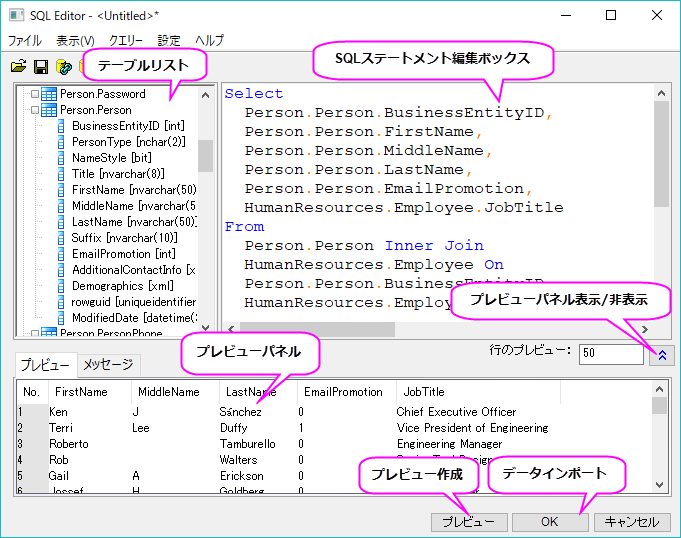This screenshot has height=538, width=681.
Task: Select the Person.Person tree label
Action: point(96,110)
